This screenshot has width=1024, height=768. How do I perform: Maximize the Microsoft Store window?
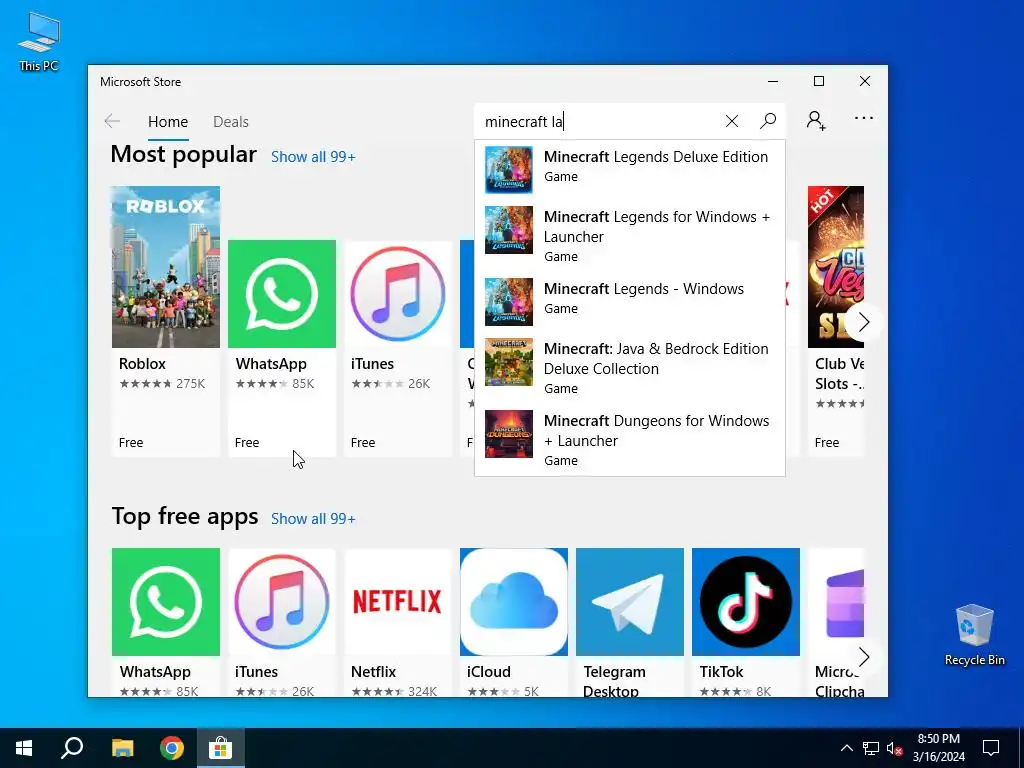[819, 81]
